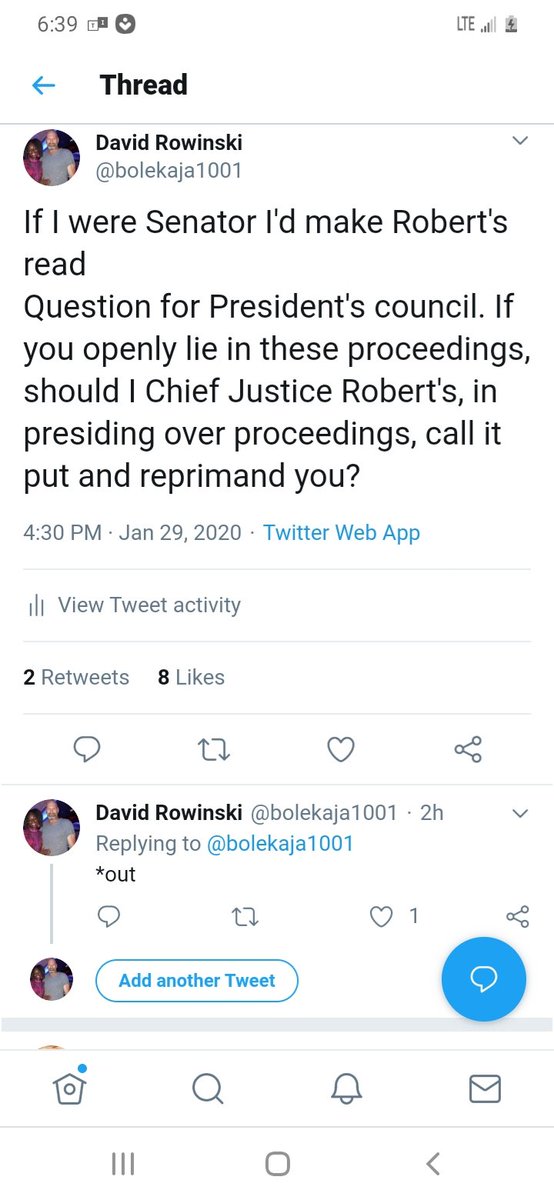
Task: Open the main tweet's dropdown chevron menu
Action: pos(519,141)
